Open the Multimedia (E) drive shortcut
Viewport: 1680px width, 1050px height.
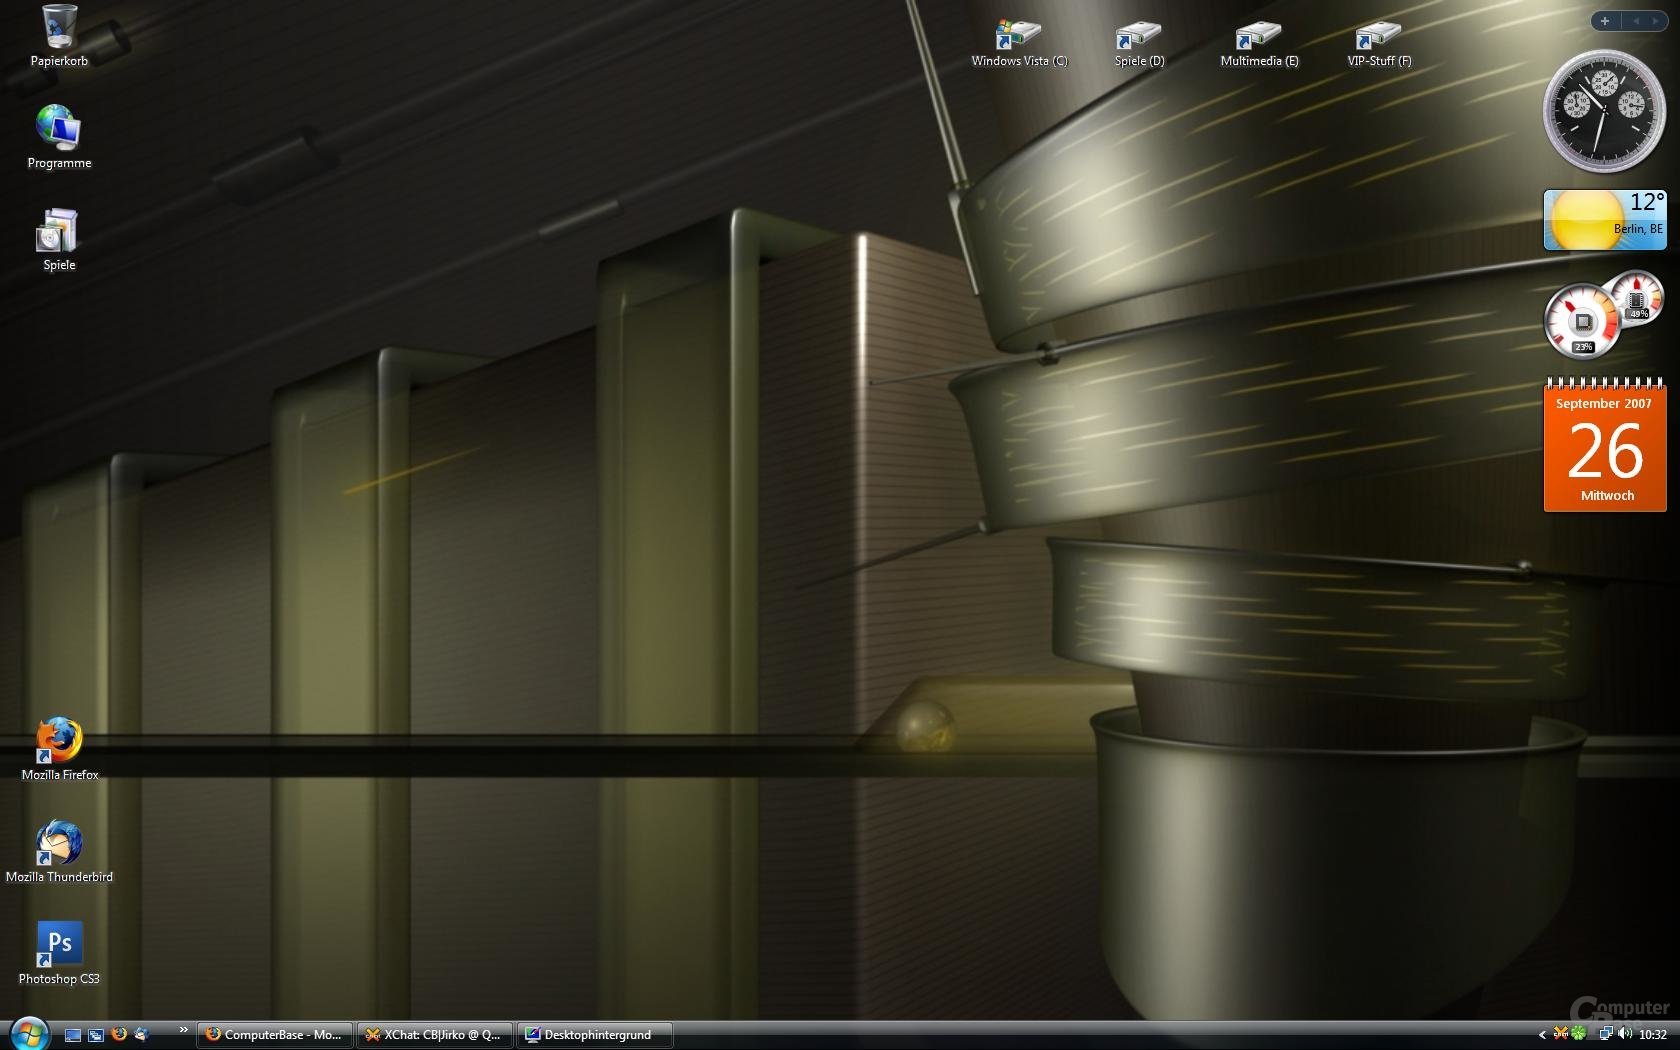tap(1259, 44)
